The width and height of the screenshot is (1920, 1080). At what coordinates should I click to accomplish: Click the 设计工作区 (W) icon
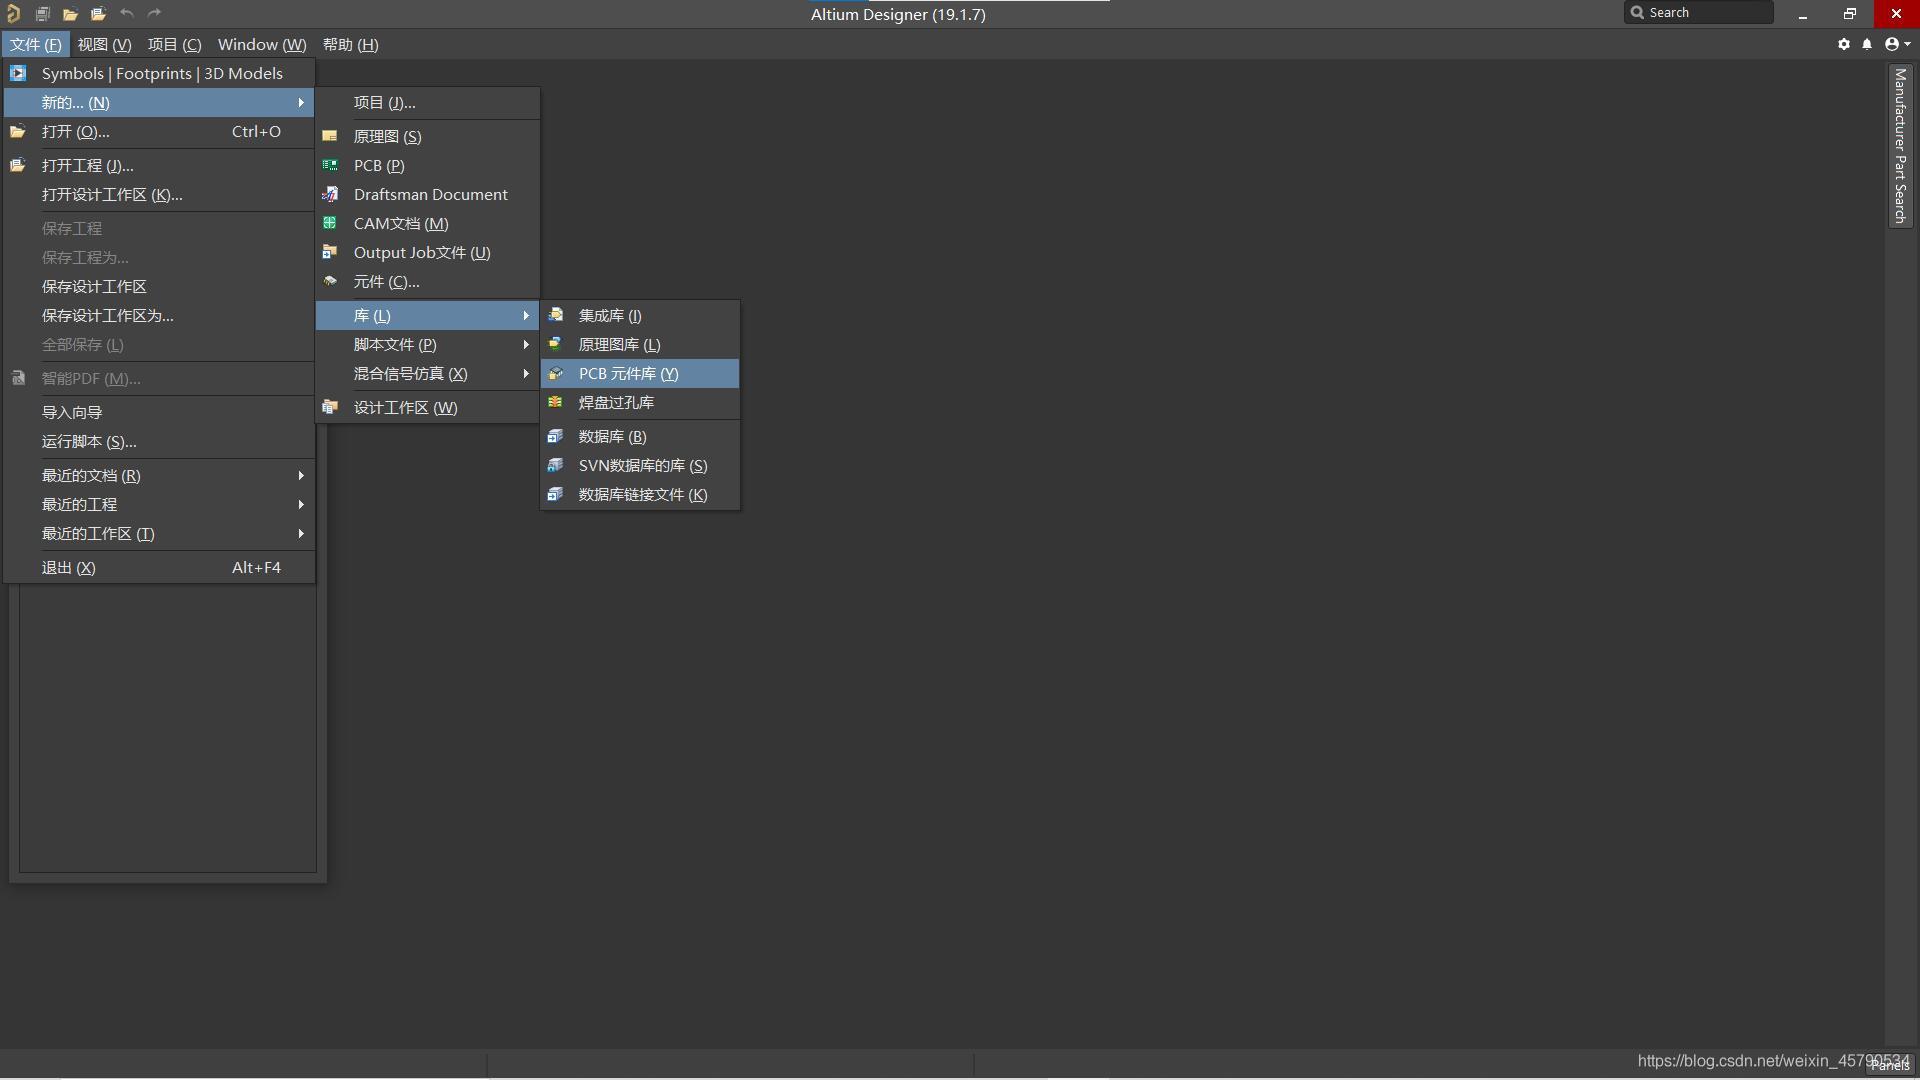coord(330,407)
